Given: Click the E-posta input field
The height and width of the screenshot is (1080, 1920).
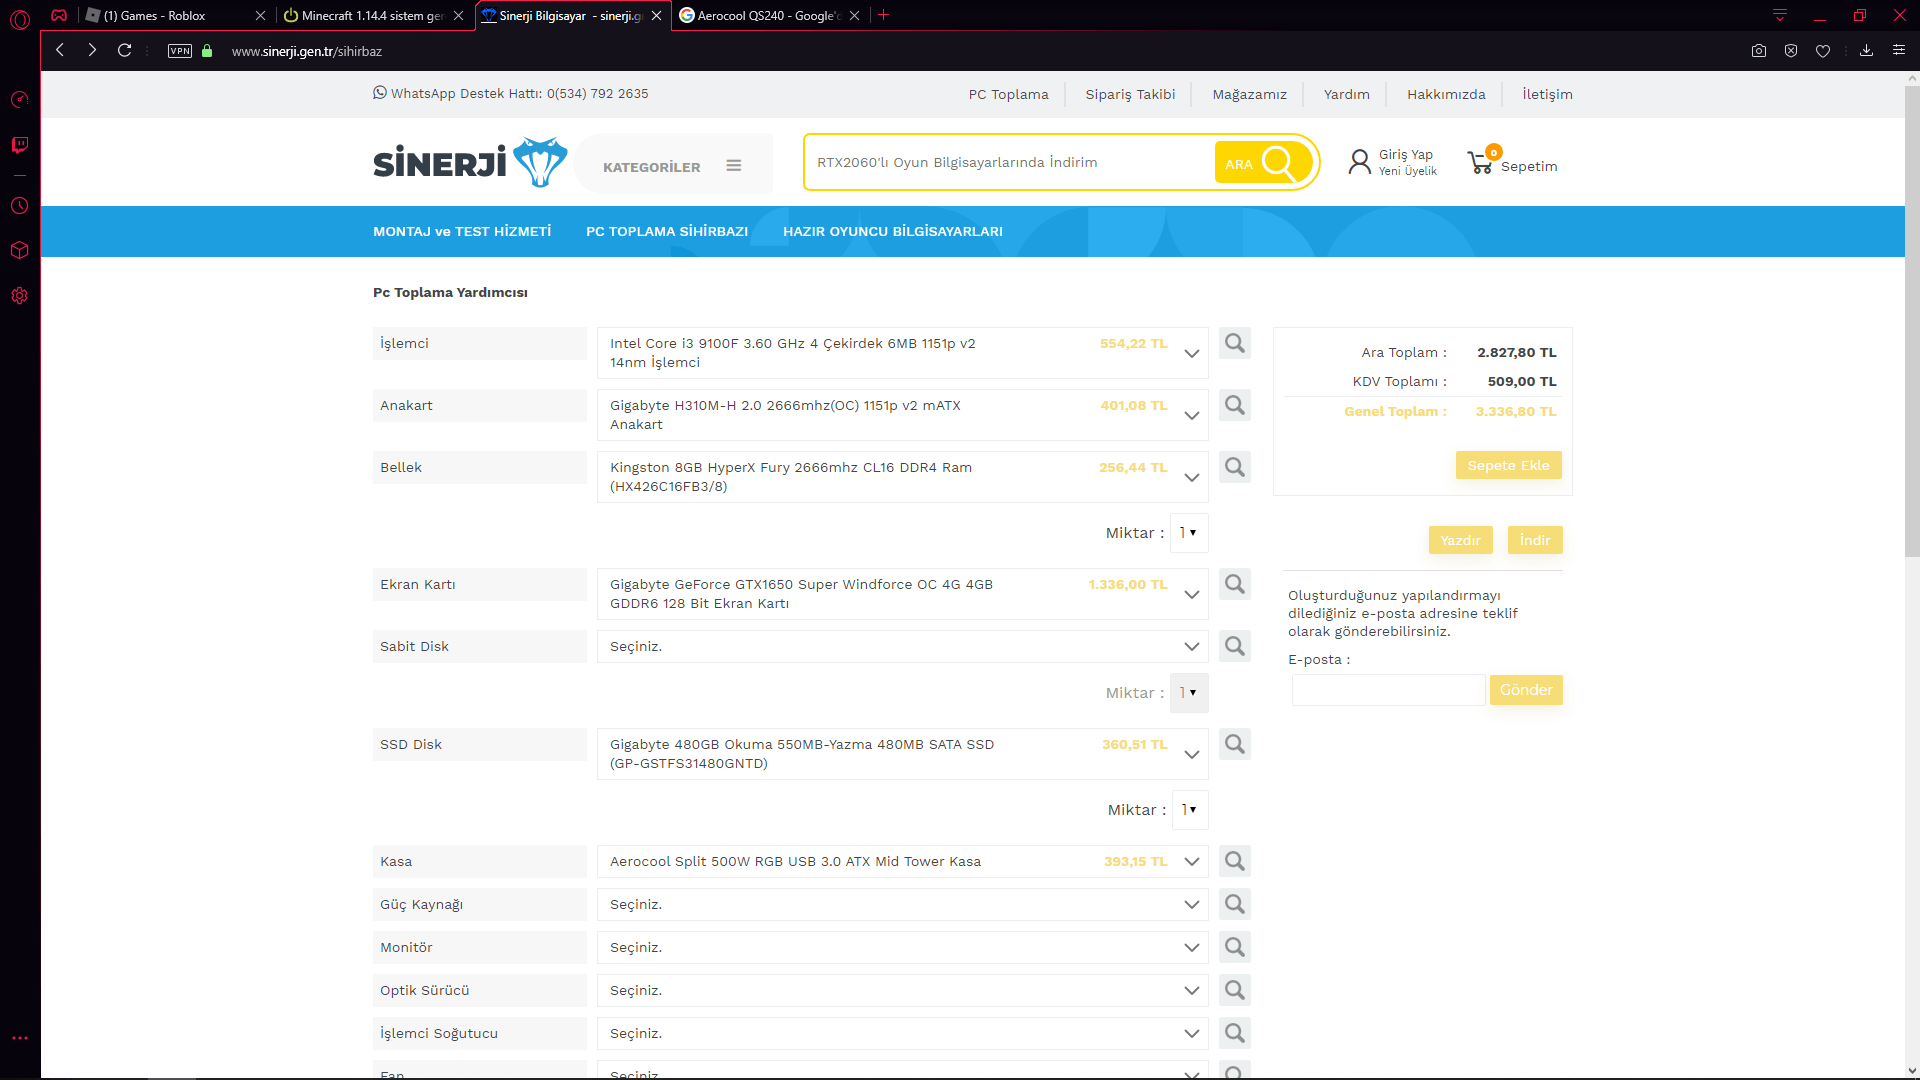Looking at the screenshot, I should click(1387, 690).
